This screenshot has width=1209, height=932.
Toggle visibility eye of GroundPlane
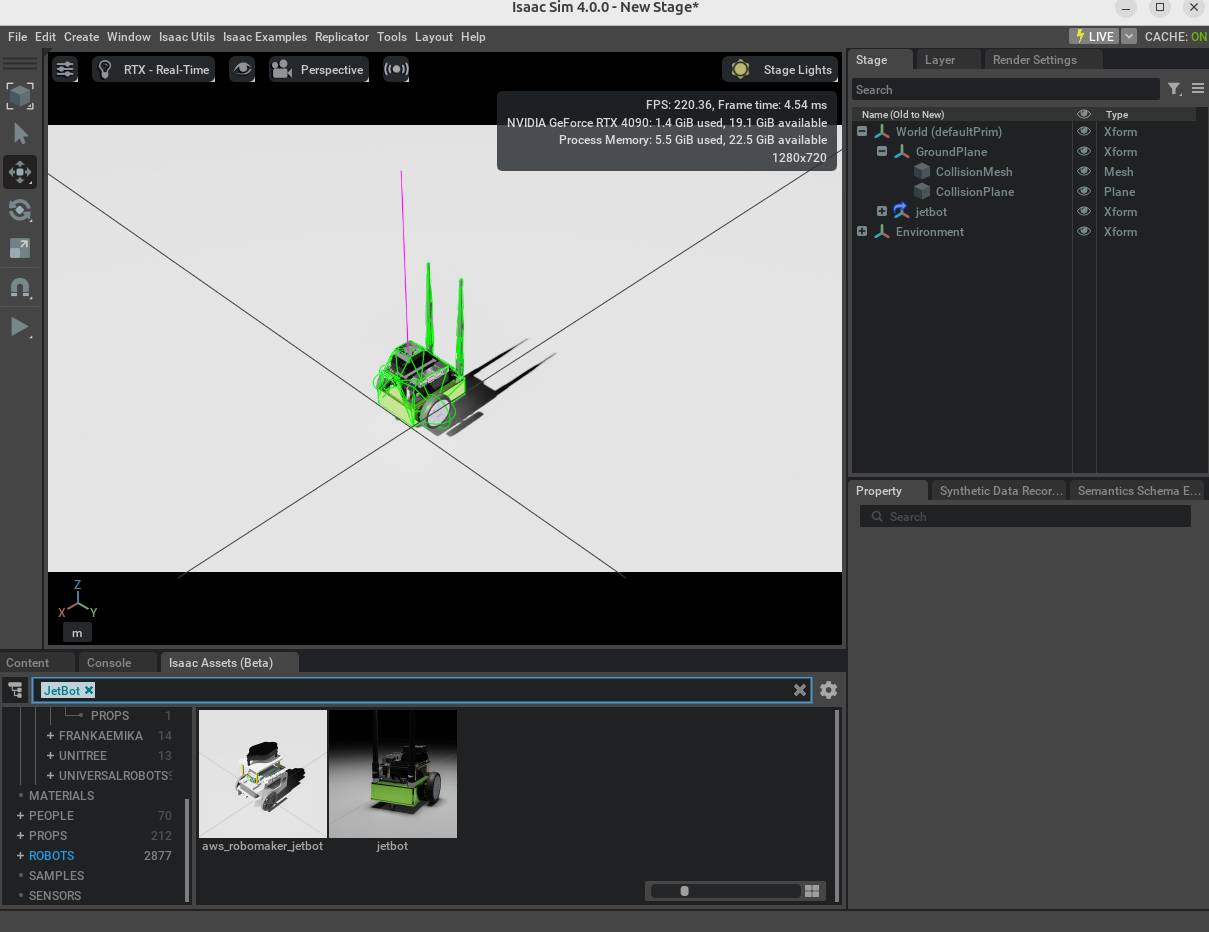coord(1083,151)
